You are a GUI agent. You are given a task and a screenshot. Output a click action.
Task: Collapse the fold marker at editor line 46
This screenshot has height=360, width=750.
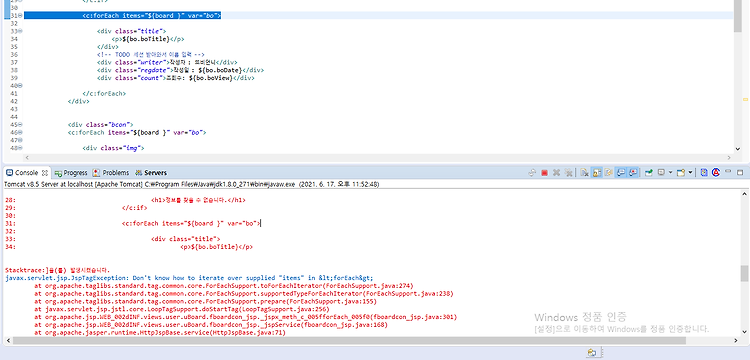(20, 132)
